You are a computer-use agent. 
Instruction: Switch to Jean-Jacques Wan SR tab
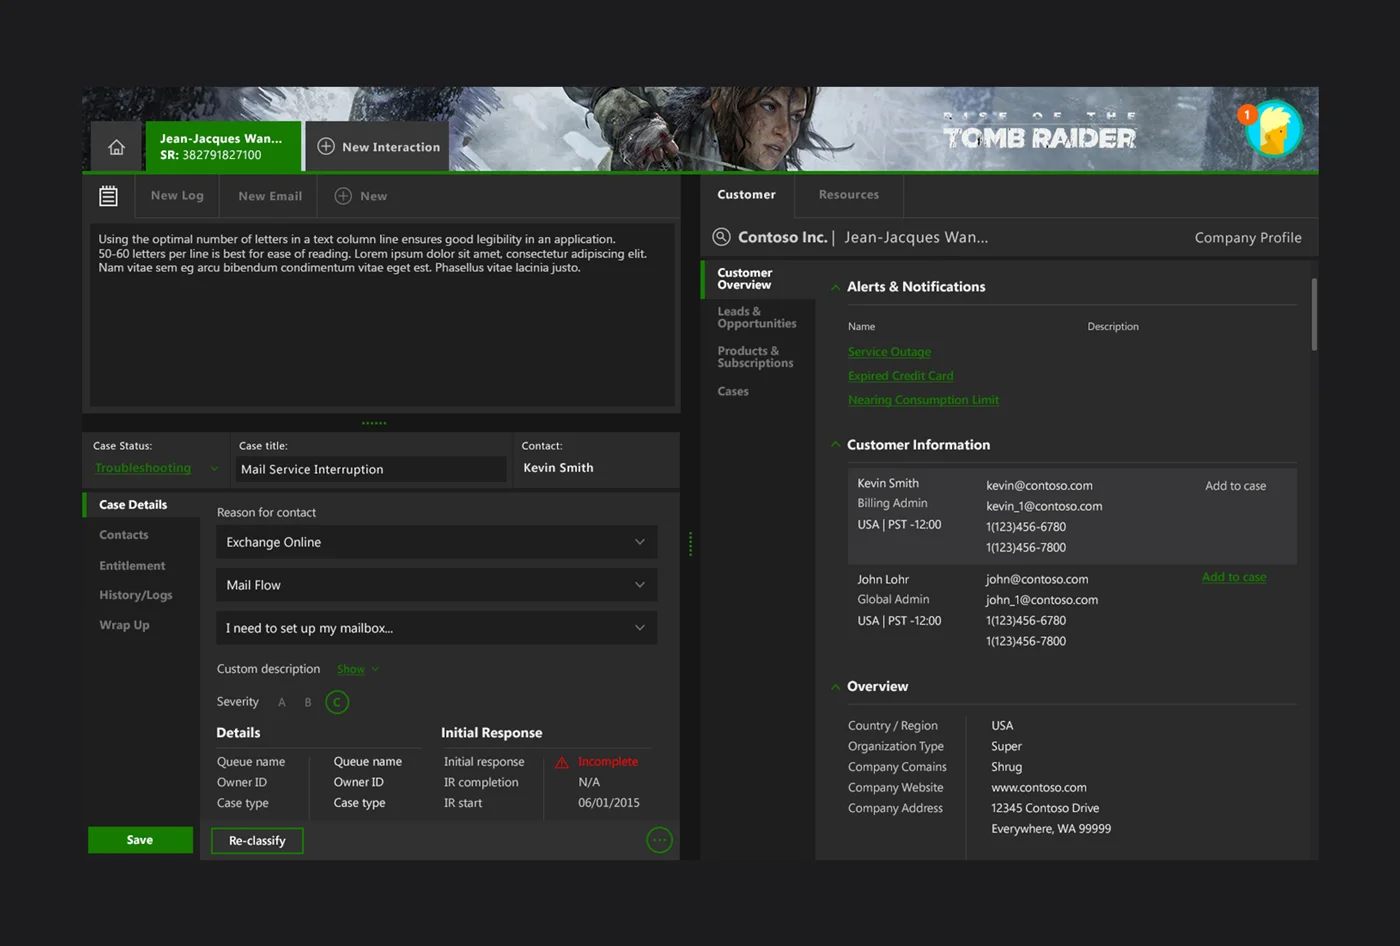coord(223,146)
